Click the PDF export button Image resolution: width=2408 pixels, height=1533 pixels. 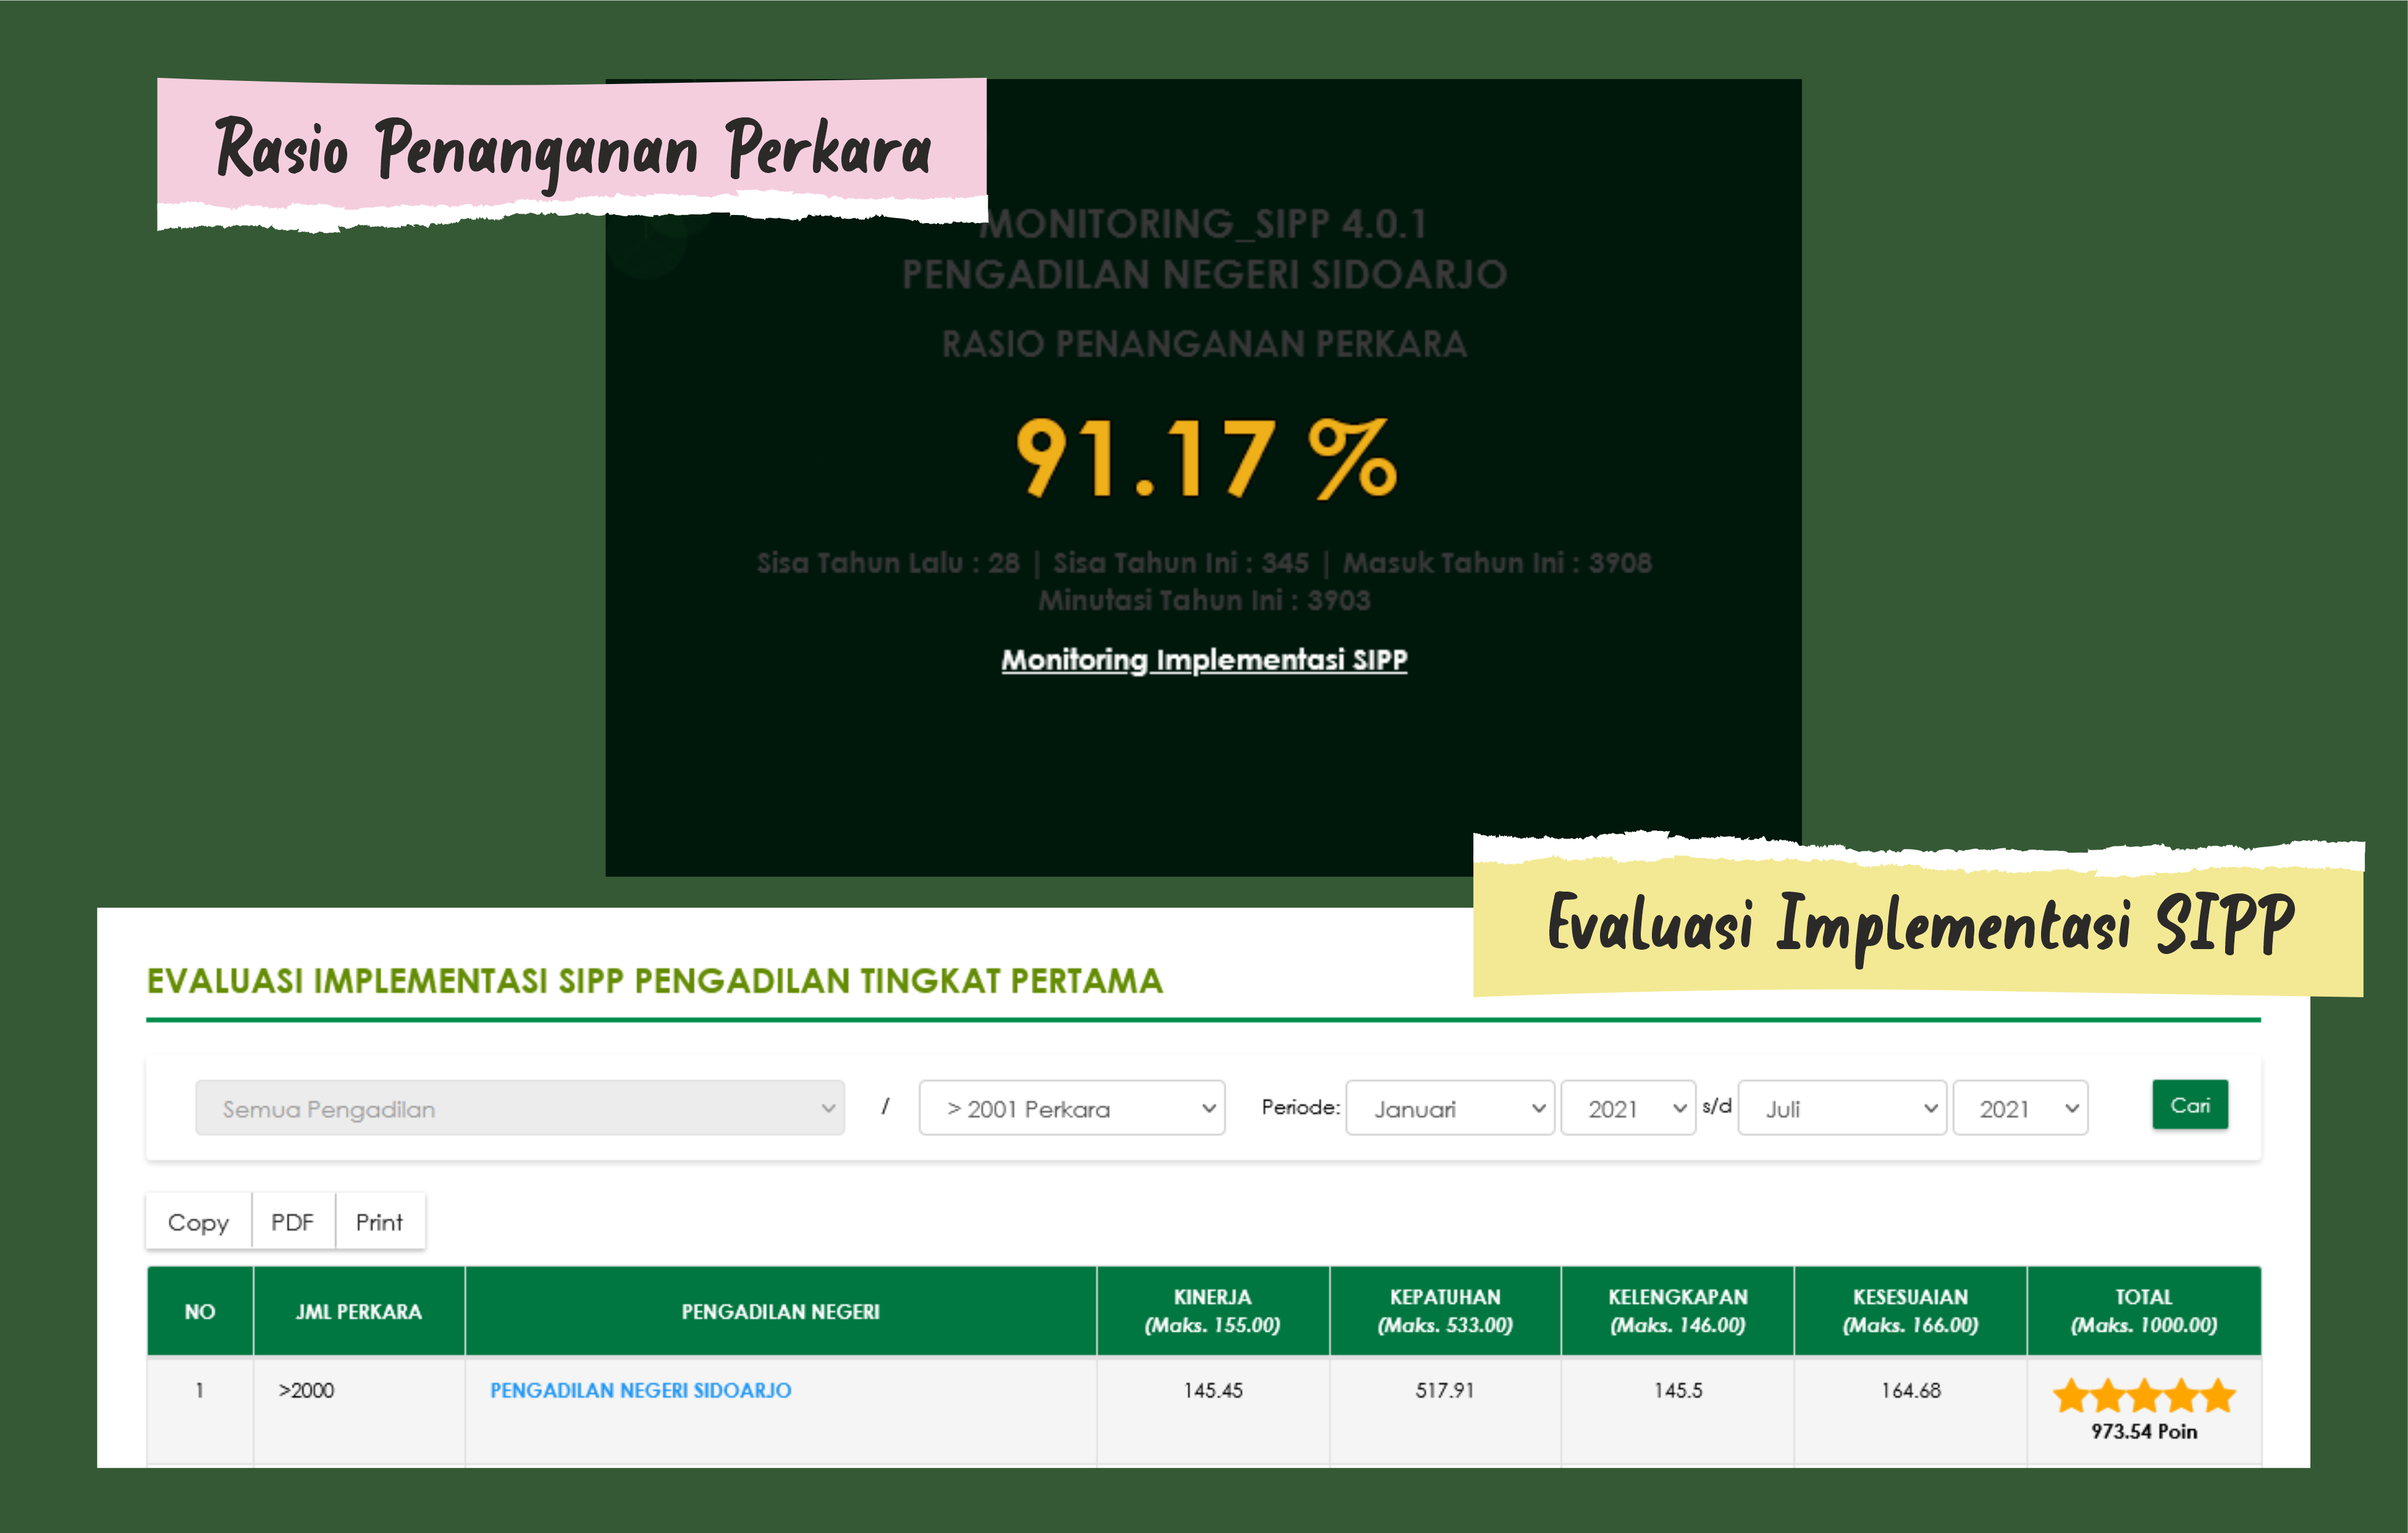click(x=293, y=1222)
